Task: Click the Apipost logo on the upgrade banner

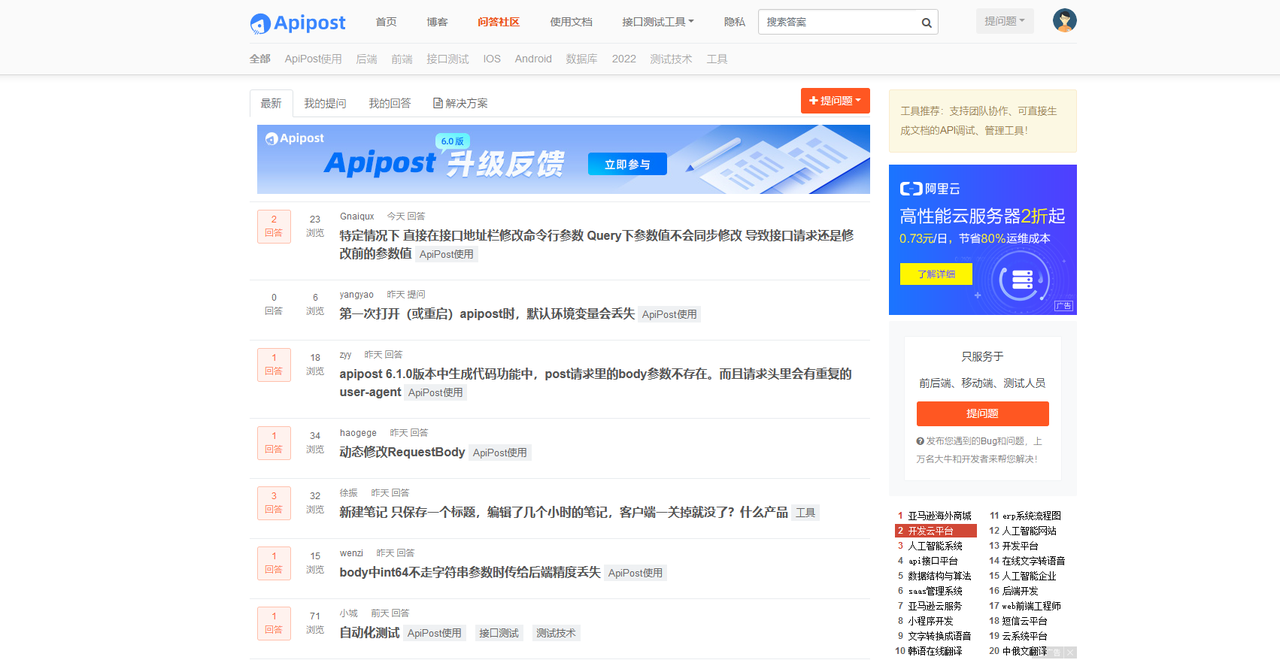Action: [294, 139]
